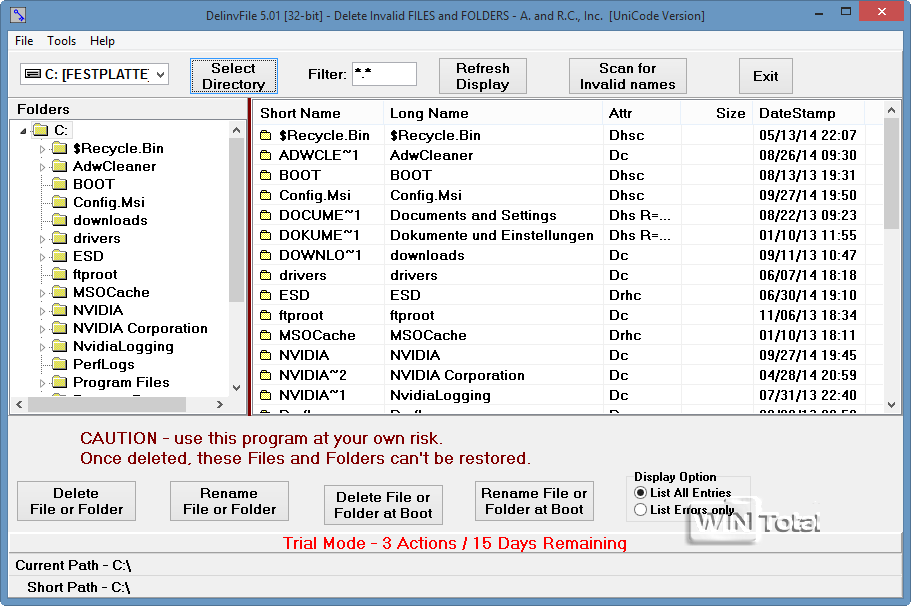Open the File menu
The height and width of the screenshot is (606, 911).
click(24, 41)
